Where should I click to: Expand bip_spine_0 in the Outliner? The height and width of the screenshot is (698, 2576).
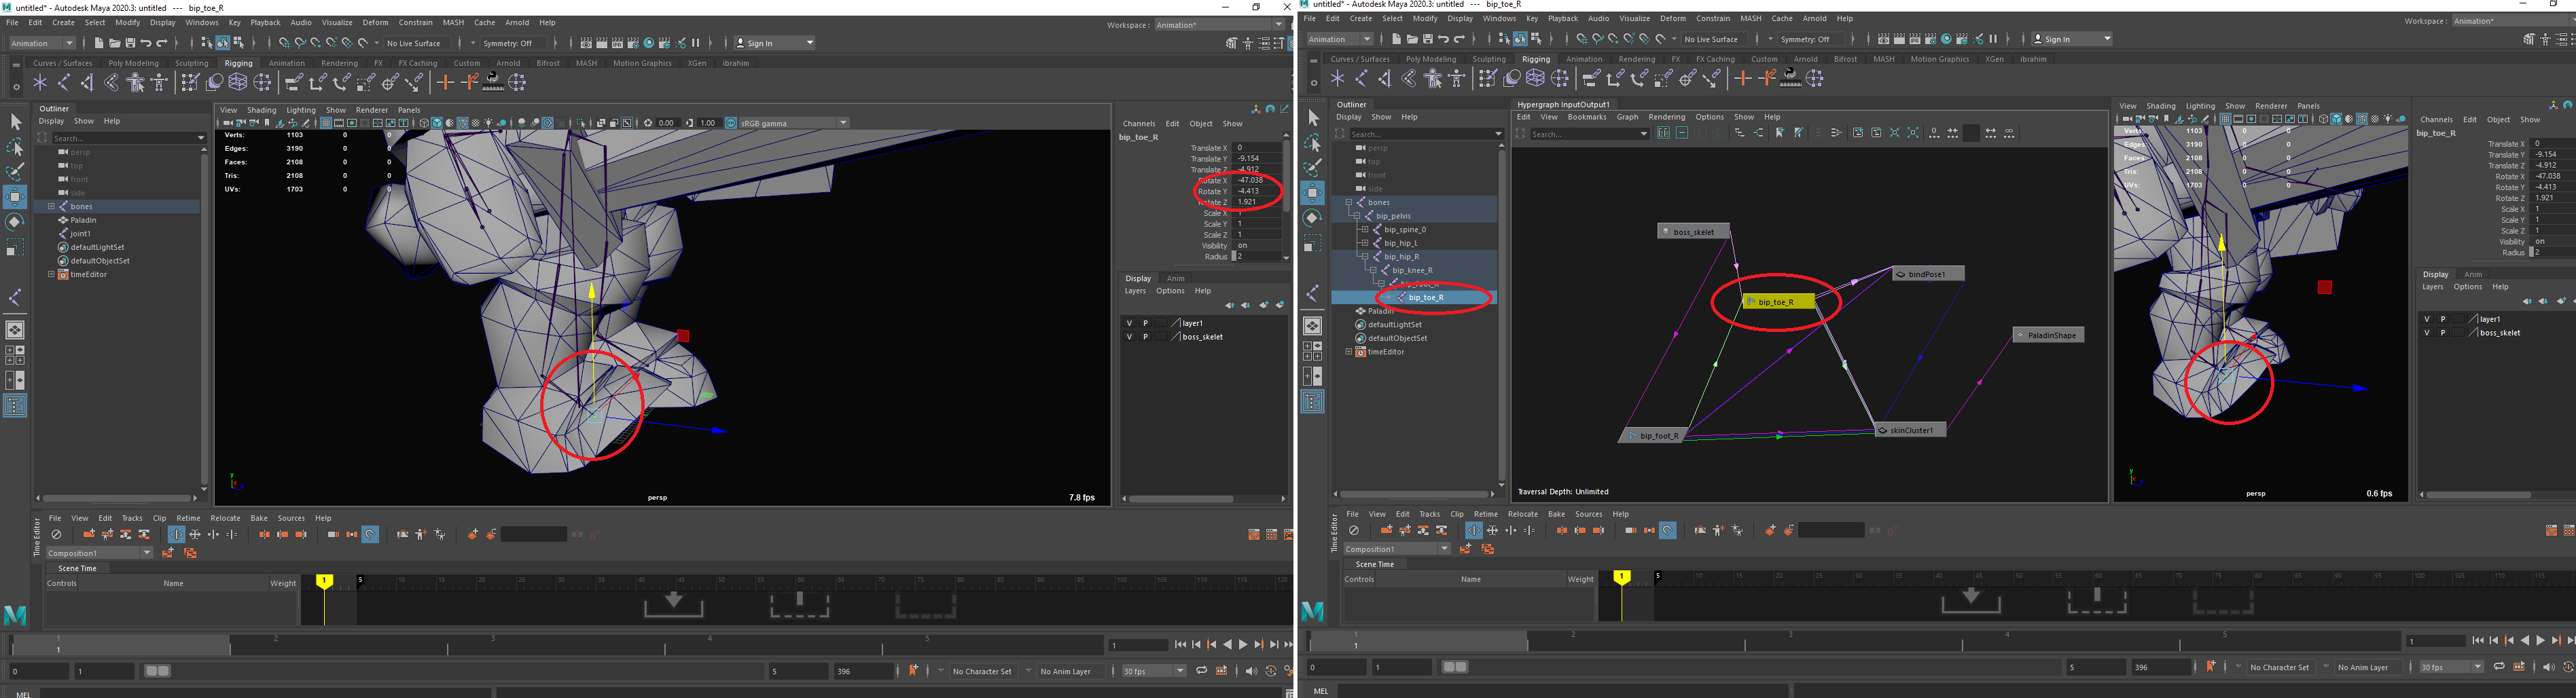[1365, 229]
